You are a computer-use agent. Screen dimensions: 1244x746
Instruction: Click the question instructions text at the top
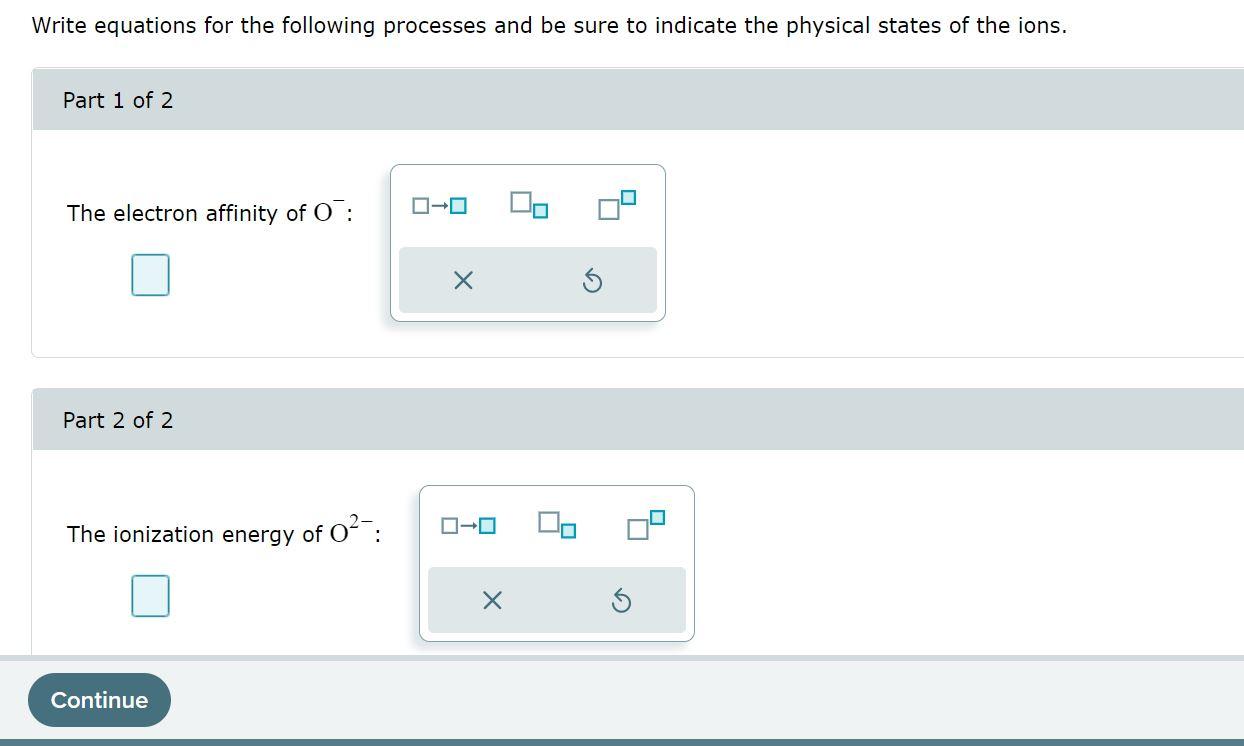click(x=551, y=25)
